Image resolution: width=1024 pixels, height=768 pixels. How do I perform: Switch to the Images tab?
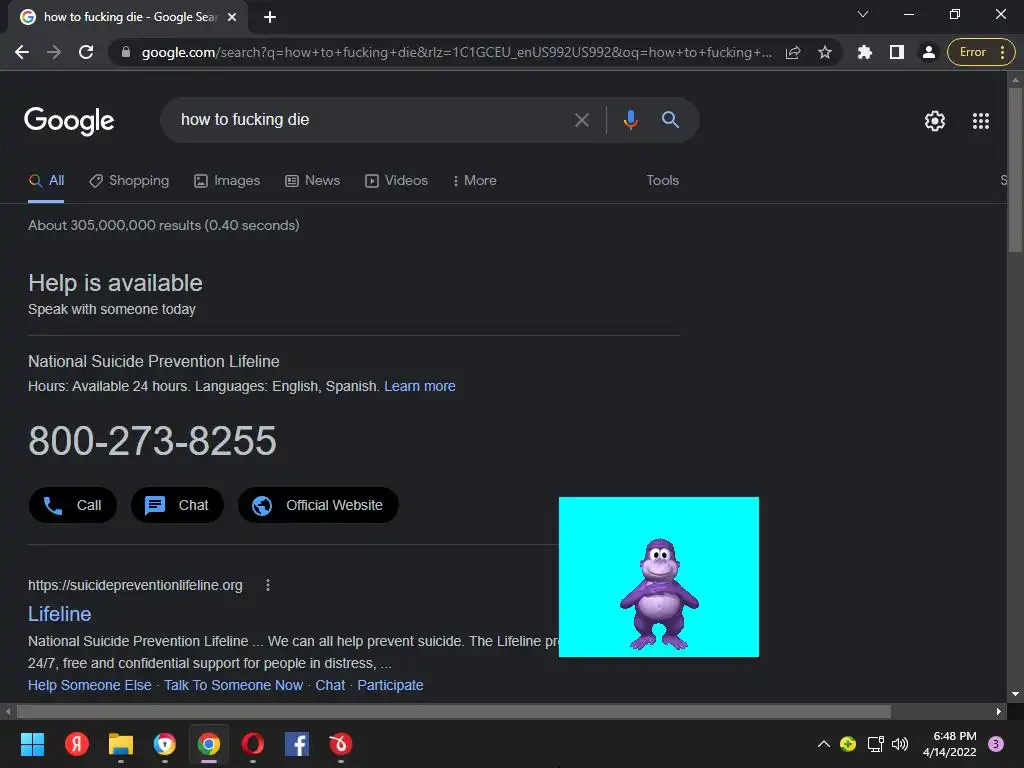point(227,181)
